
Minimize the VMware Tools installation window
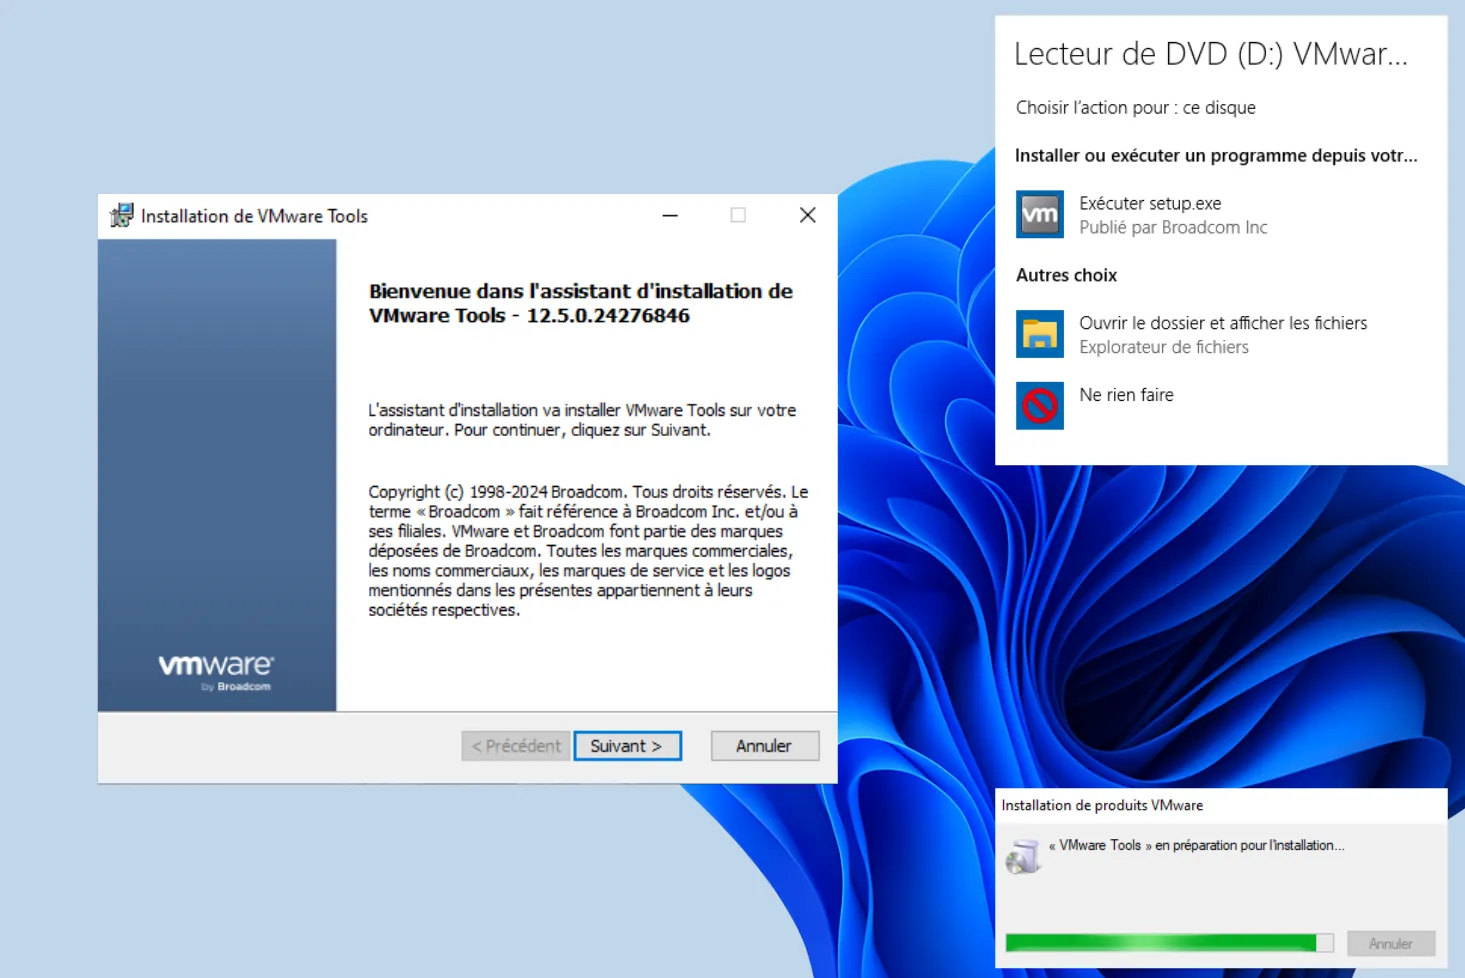pyautogui.click(x=670, y=215)
